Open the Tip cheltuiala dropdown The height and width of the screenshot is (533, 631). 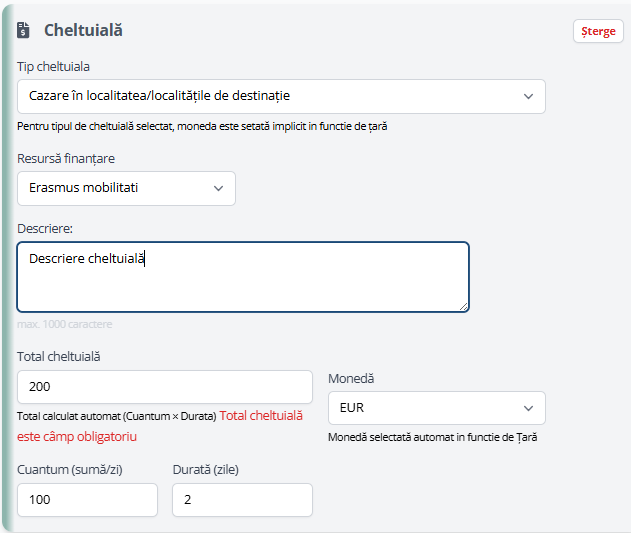coord(281,96)
